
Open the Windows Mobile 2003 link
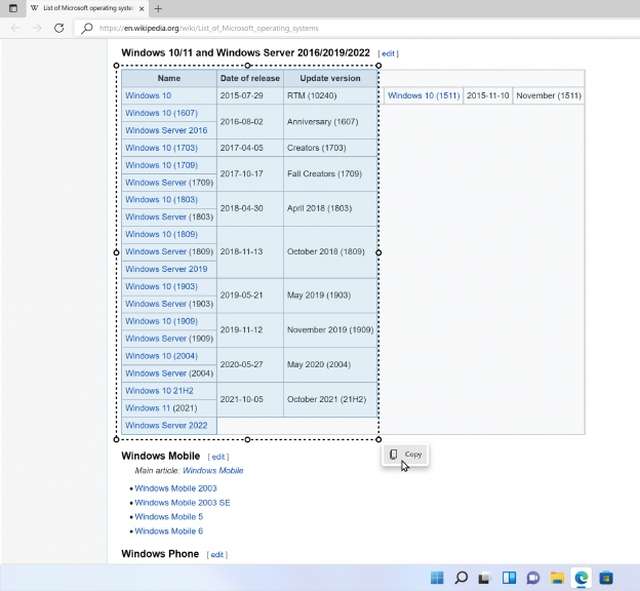point(176,488)
